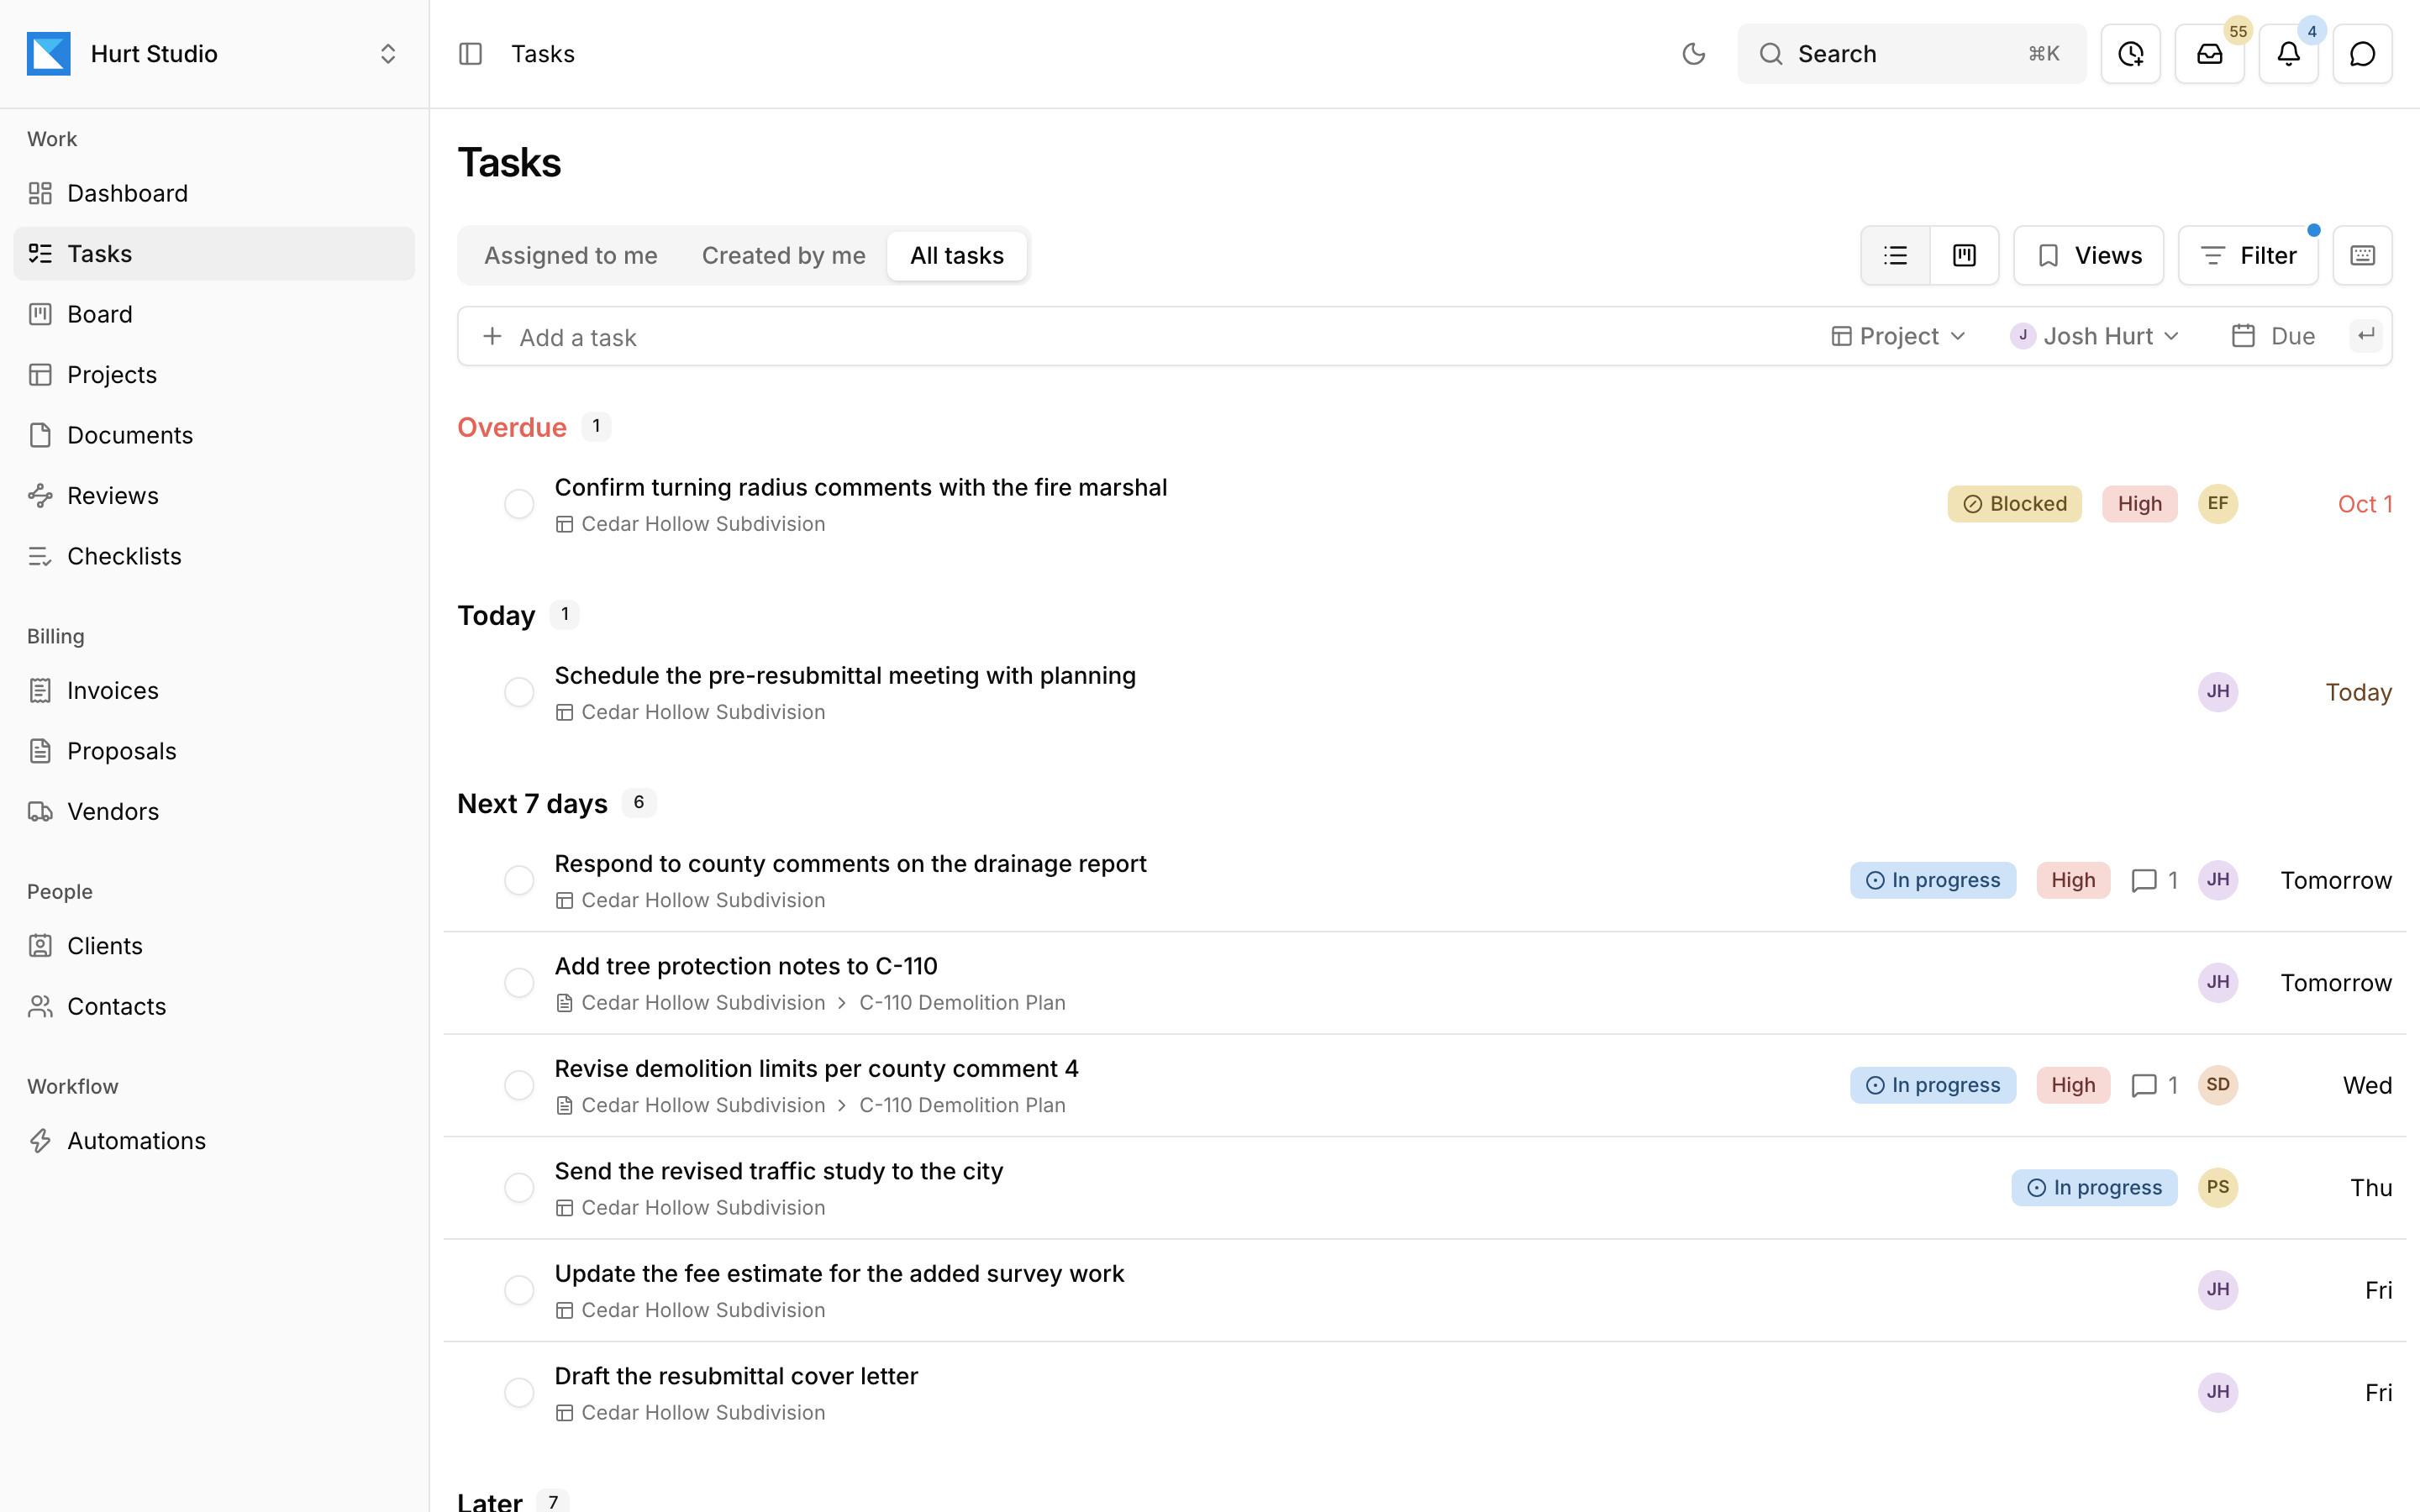
Task: Open the Hurt Studio workspace switcher
Action: coord(214,54)
